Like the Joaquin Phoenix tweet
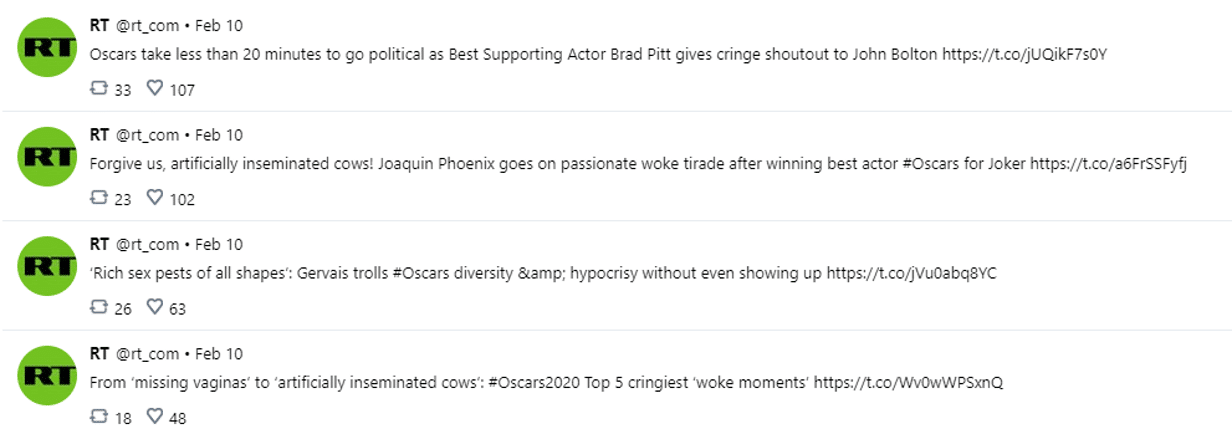This screenshot has width=1232, height=434. 155,198
